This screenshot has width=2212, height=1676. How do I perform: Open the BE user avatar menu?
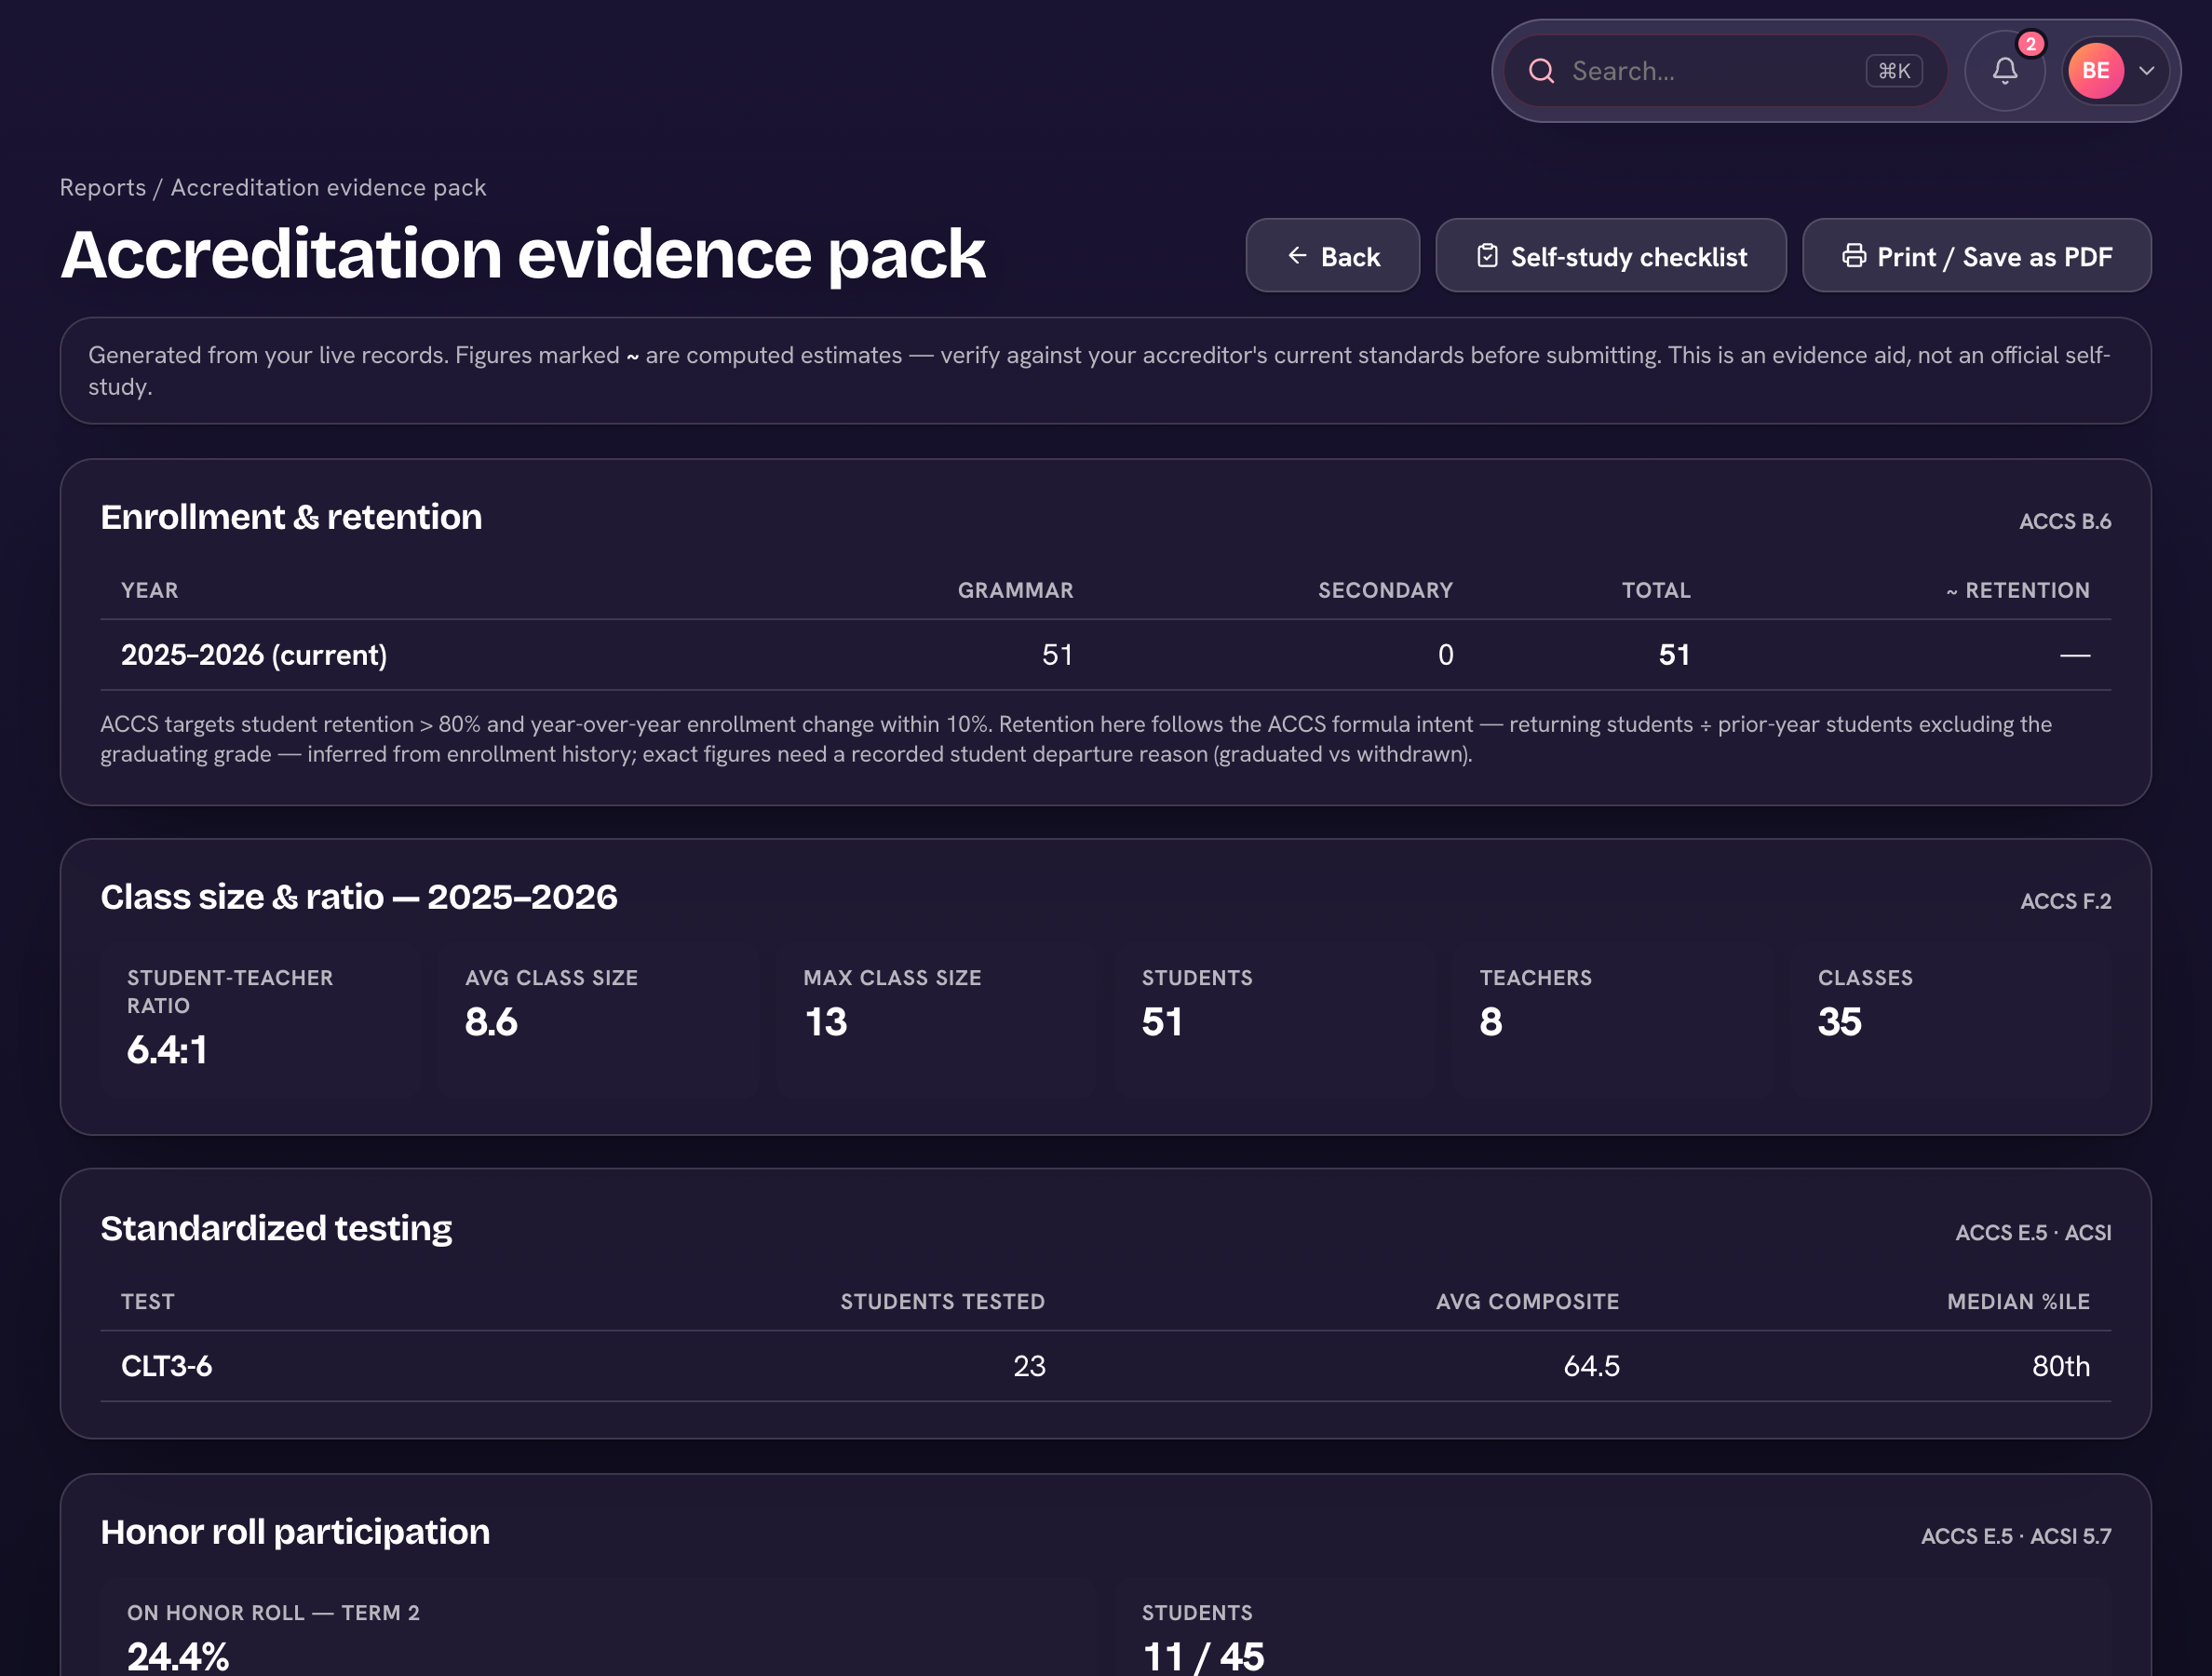[x=2095, y=71]
